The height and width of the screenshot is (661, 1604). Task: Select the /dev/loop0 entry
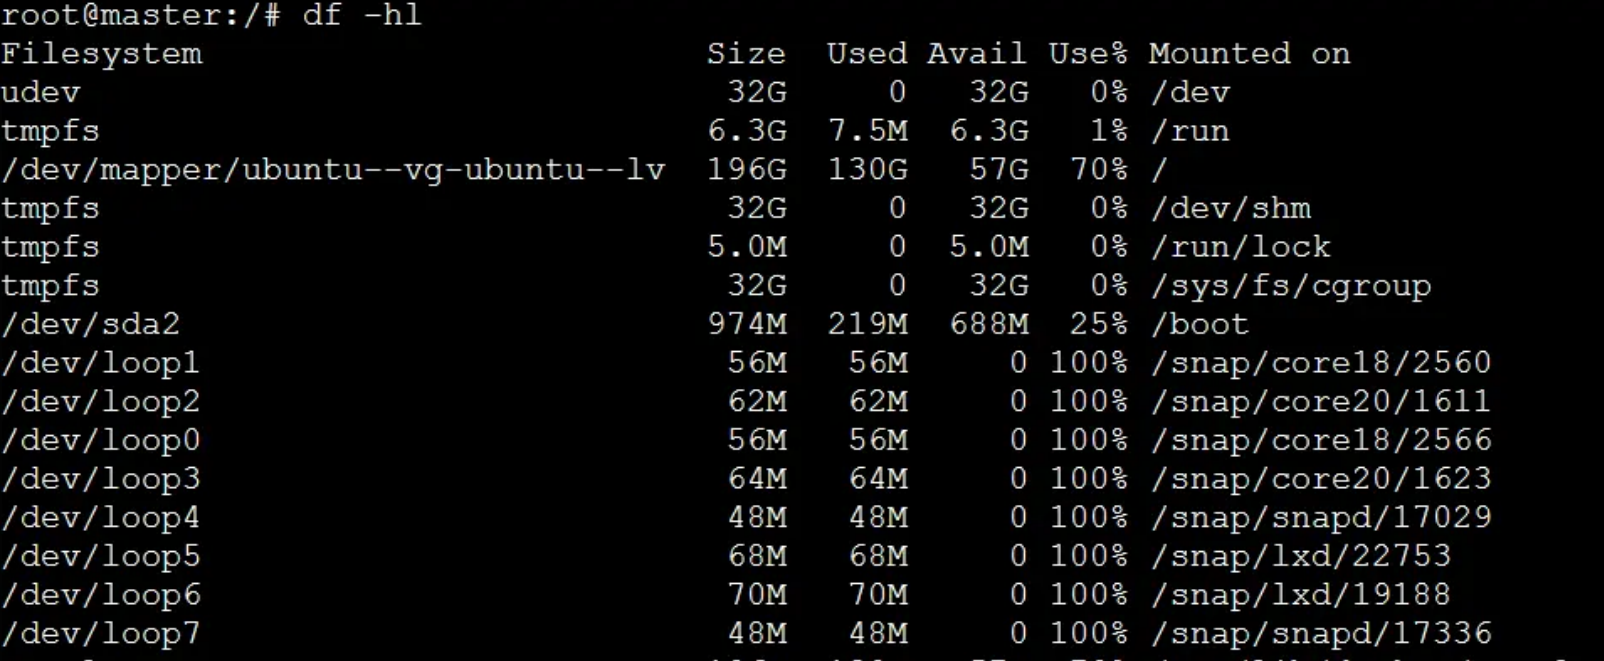(x=100, y=440)
